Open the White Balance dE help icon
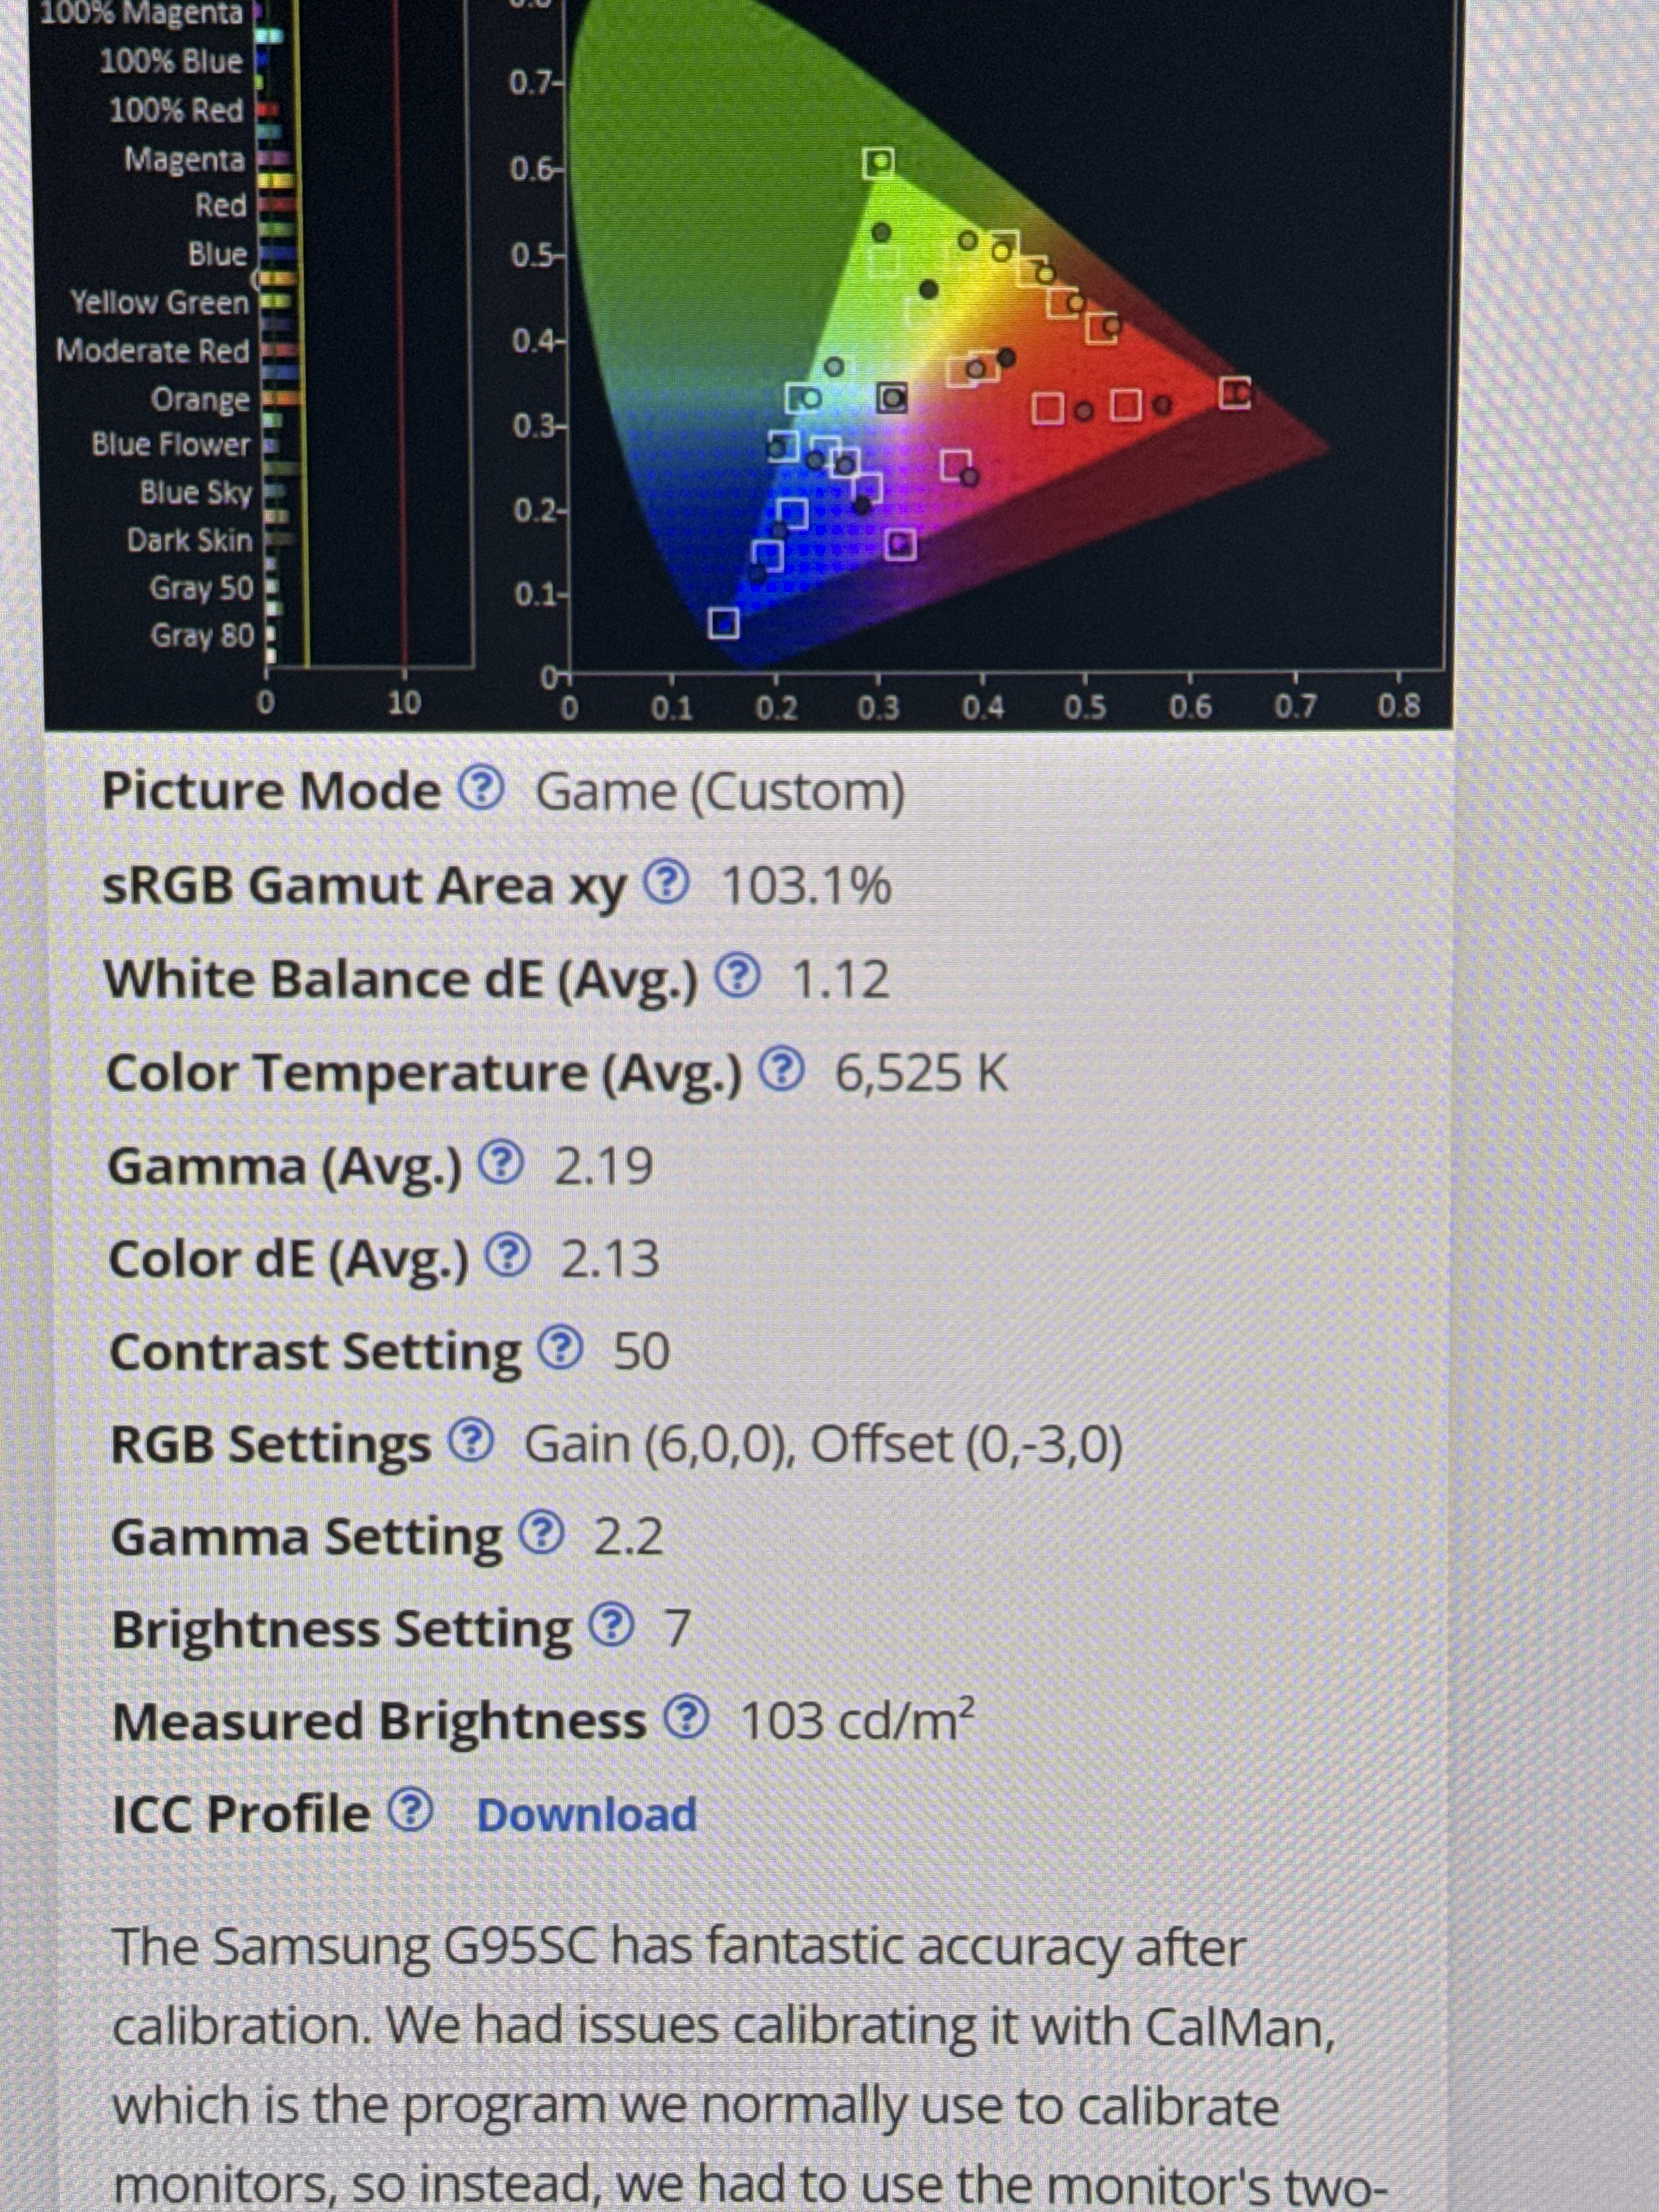 (x=739, y=976)
